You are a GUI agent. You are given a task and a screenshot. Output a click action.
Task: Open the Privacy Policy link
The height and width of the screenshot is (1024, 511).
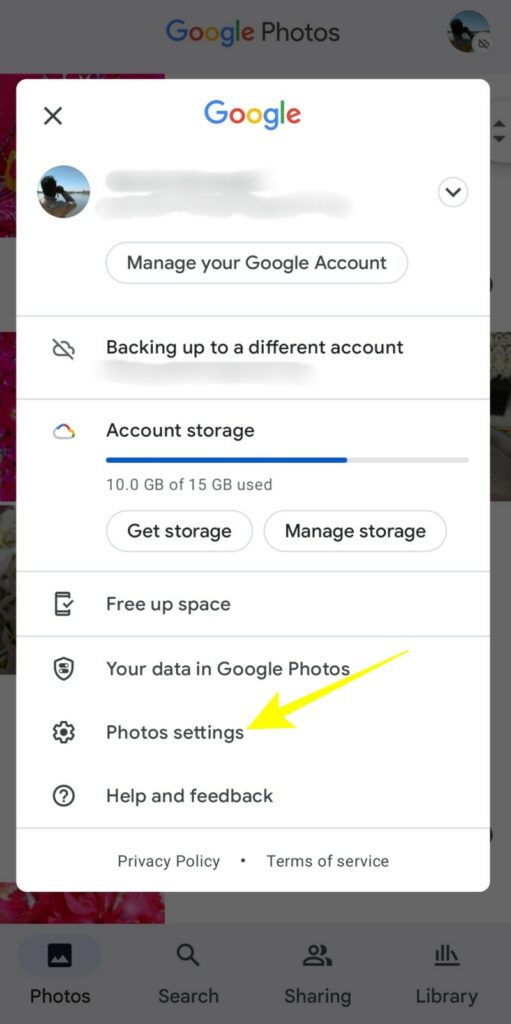tap(169, 861)
